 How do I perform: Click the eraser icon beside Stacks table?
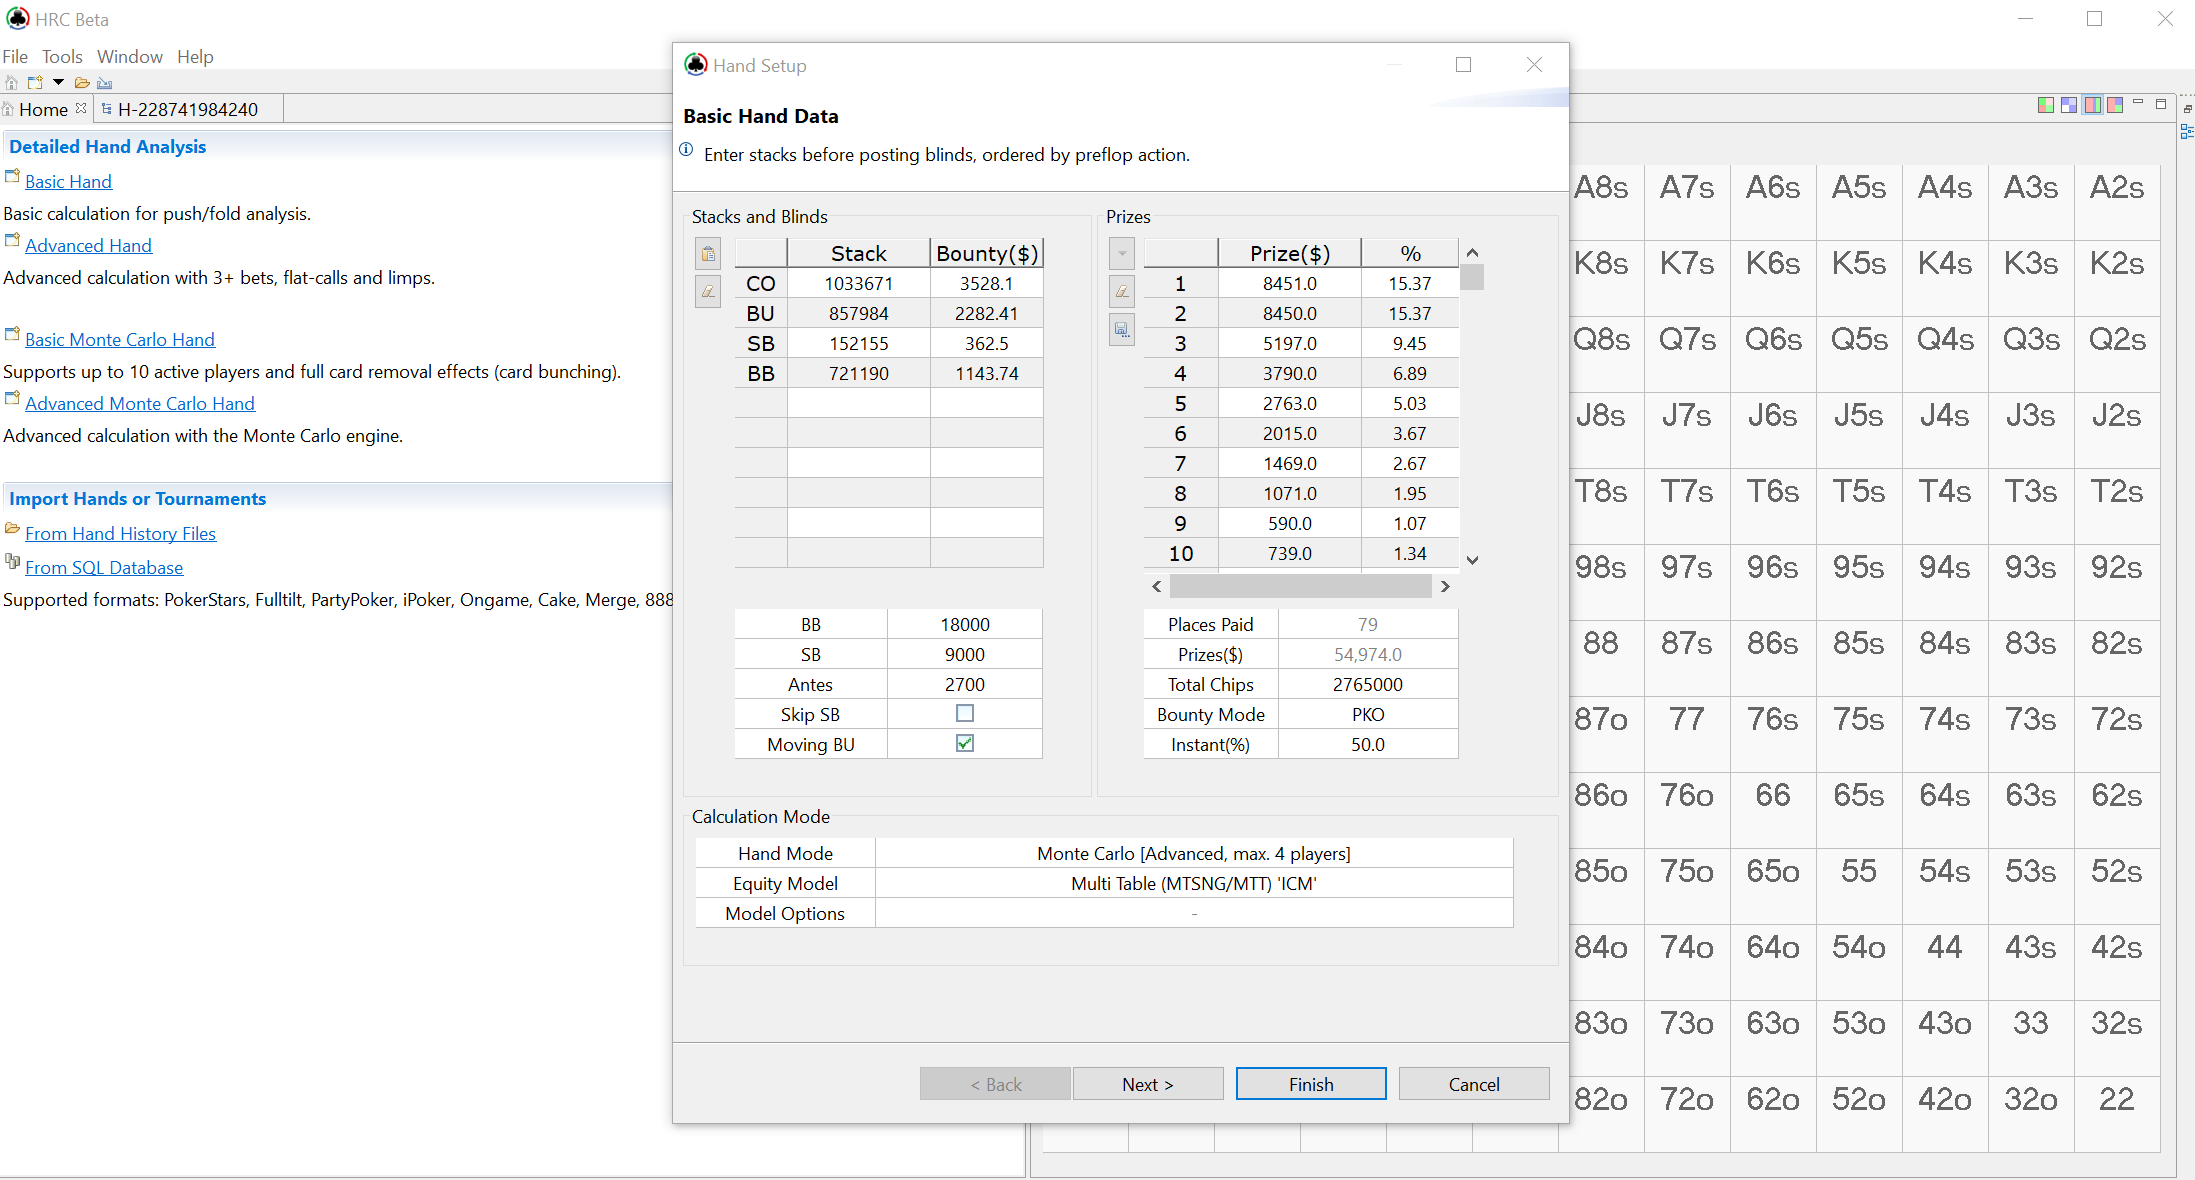708,291
